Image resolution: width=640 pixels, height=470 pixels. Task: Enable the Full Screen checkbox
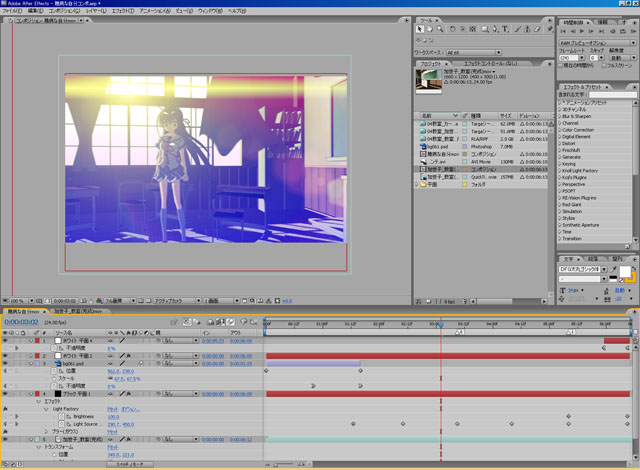coord(604,65)
